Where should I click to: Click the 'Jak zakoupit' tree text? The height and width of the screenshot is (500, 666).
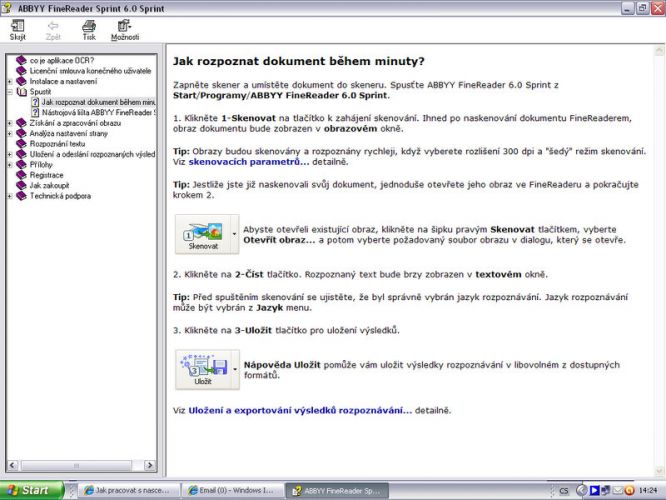point(49,185)
